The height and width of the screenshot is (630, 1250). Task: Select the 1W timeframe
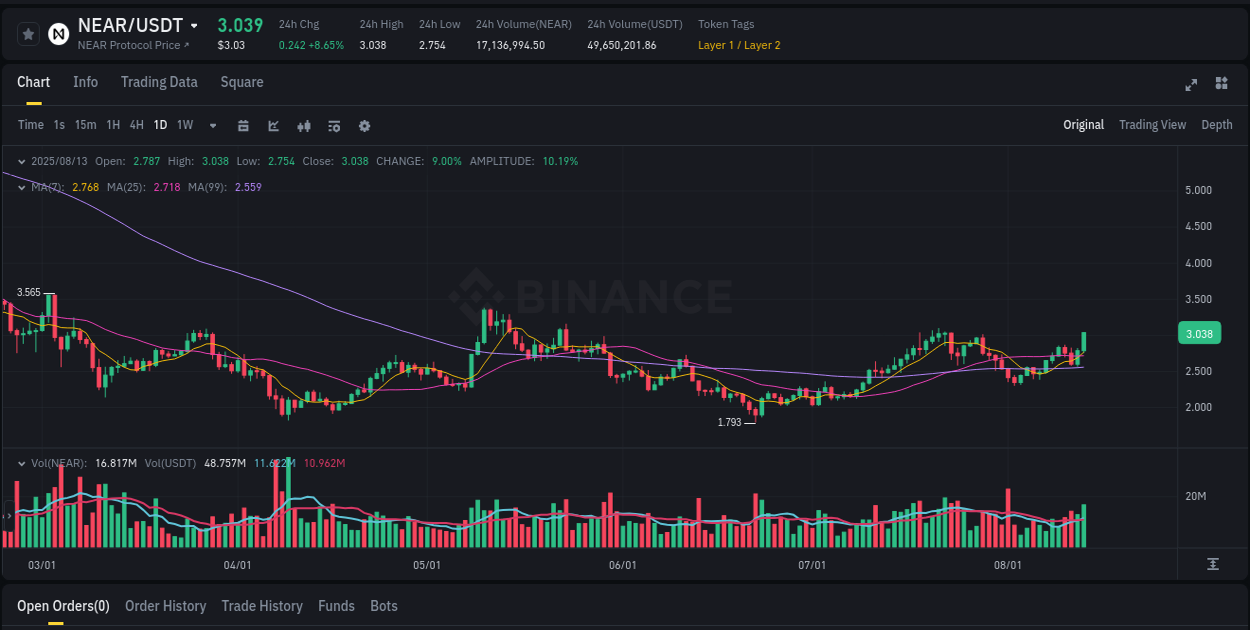coord(184,126)
